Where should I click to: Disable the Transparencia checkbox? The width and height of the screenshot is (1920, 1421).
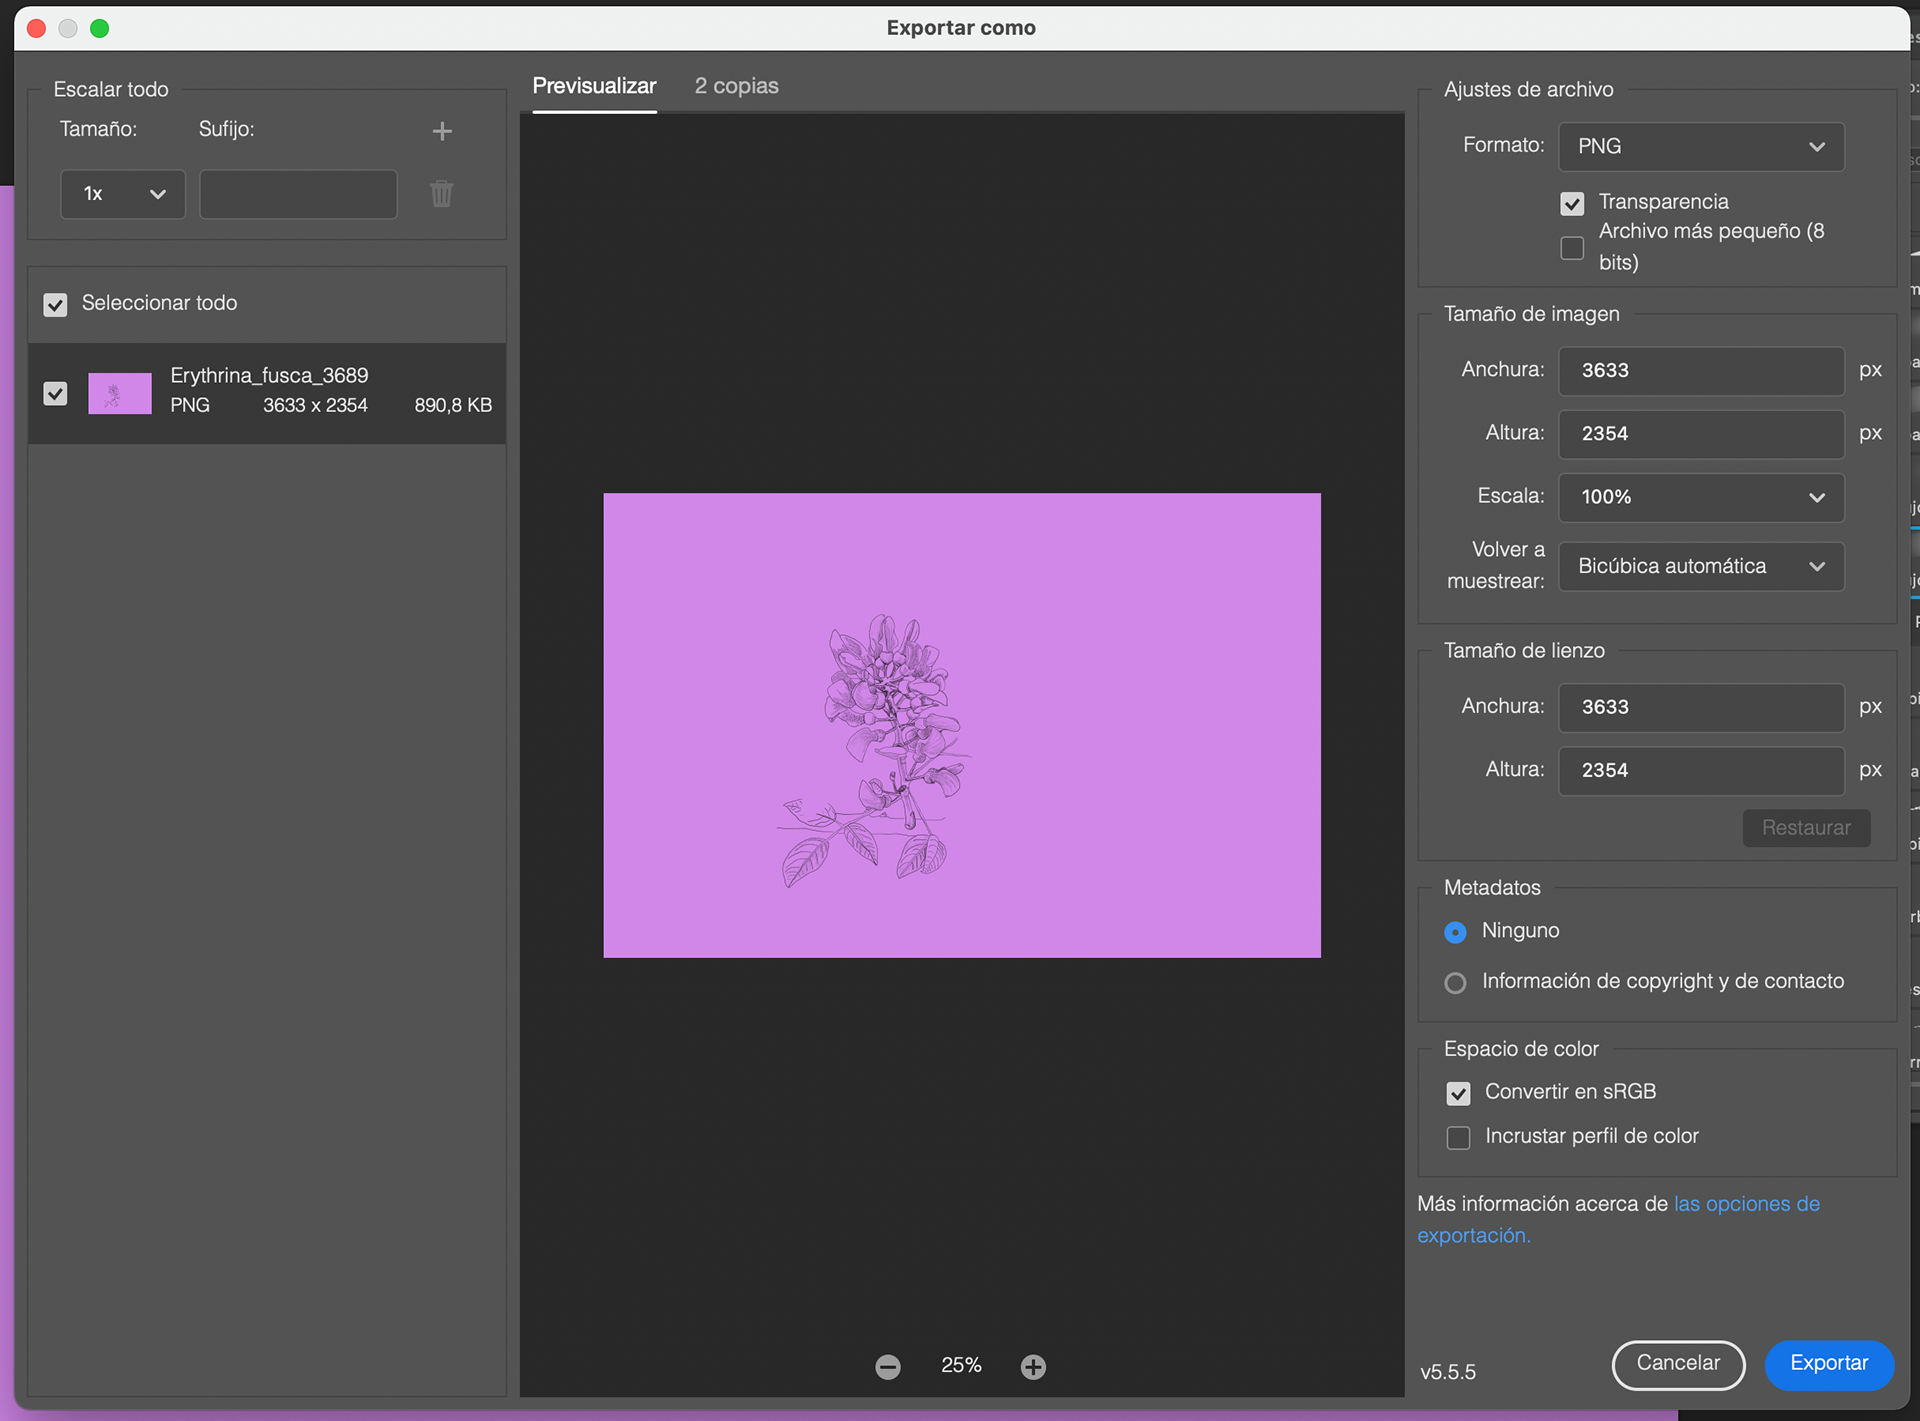(1572, 203)
